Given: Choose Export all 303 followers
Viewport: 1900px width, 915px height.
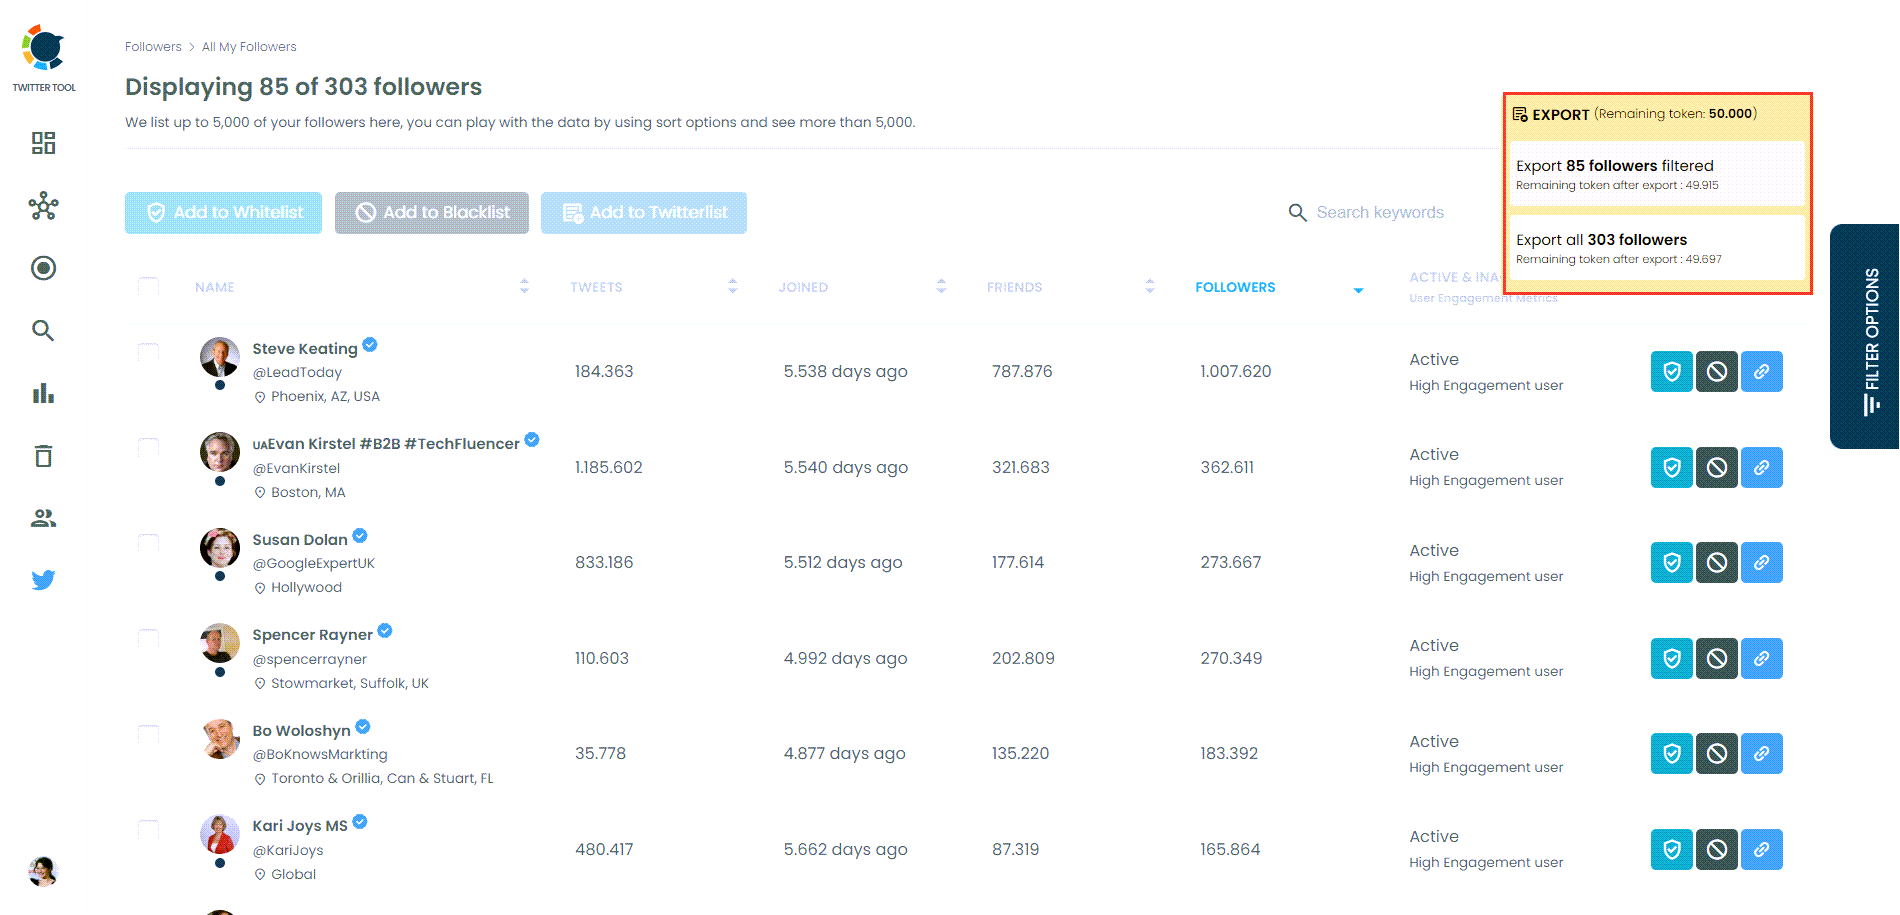Looking at the screenshot, I should pos(1655,247).
